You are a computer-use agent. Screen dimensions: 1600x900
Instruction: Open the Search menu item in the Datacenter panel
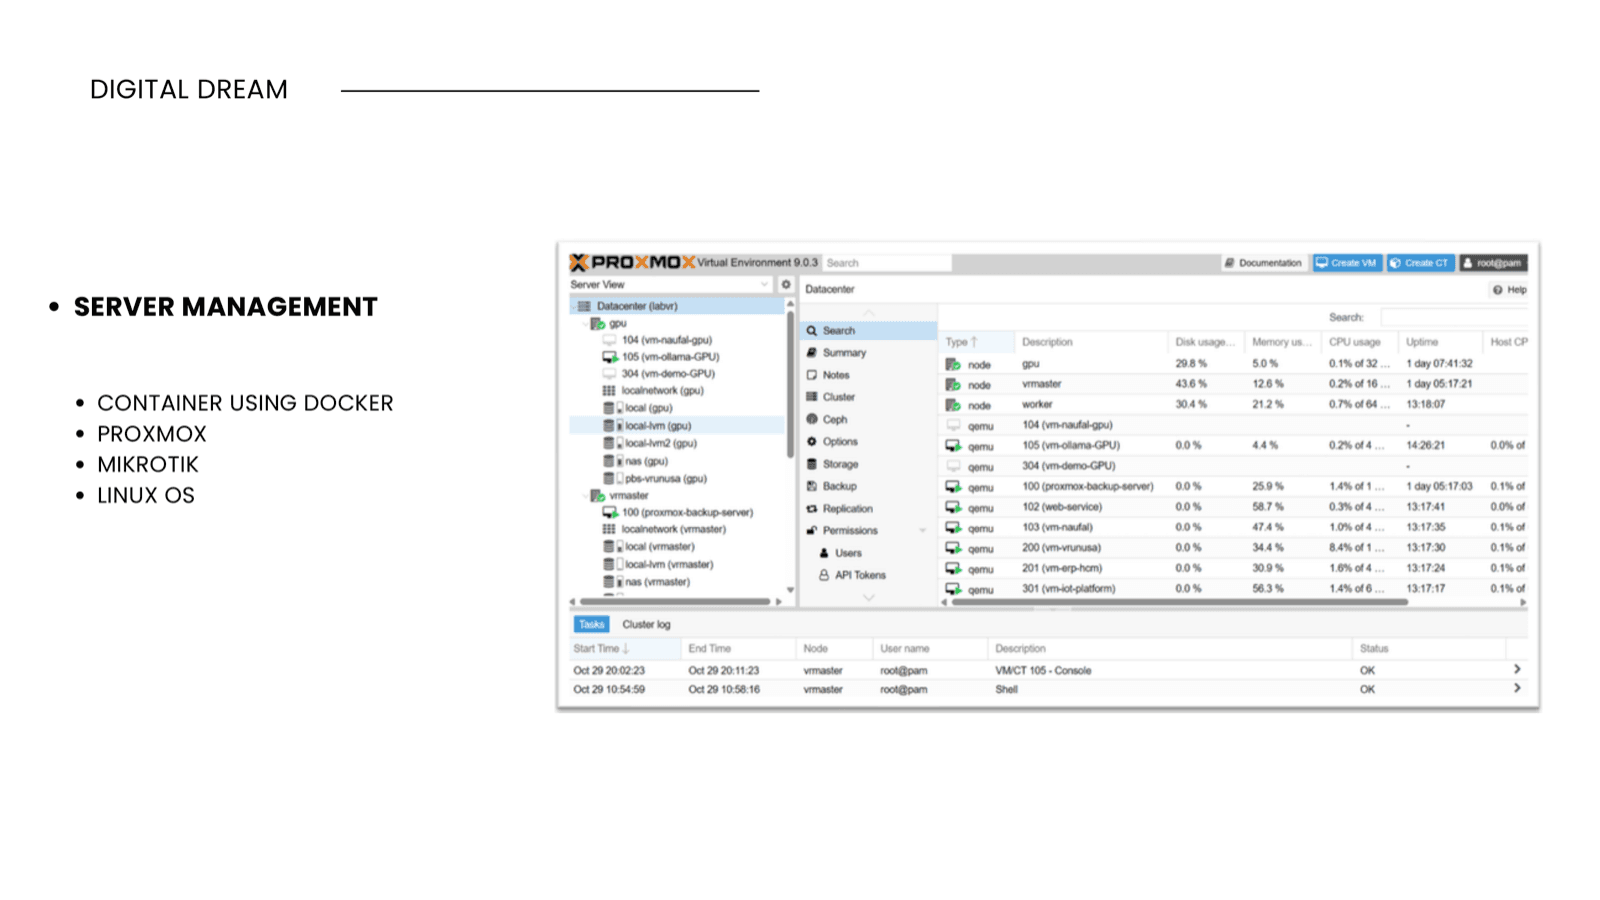(868, 331)
